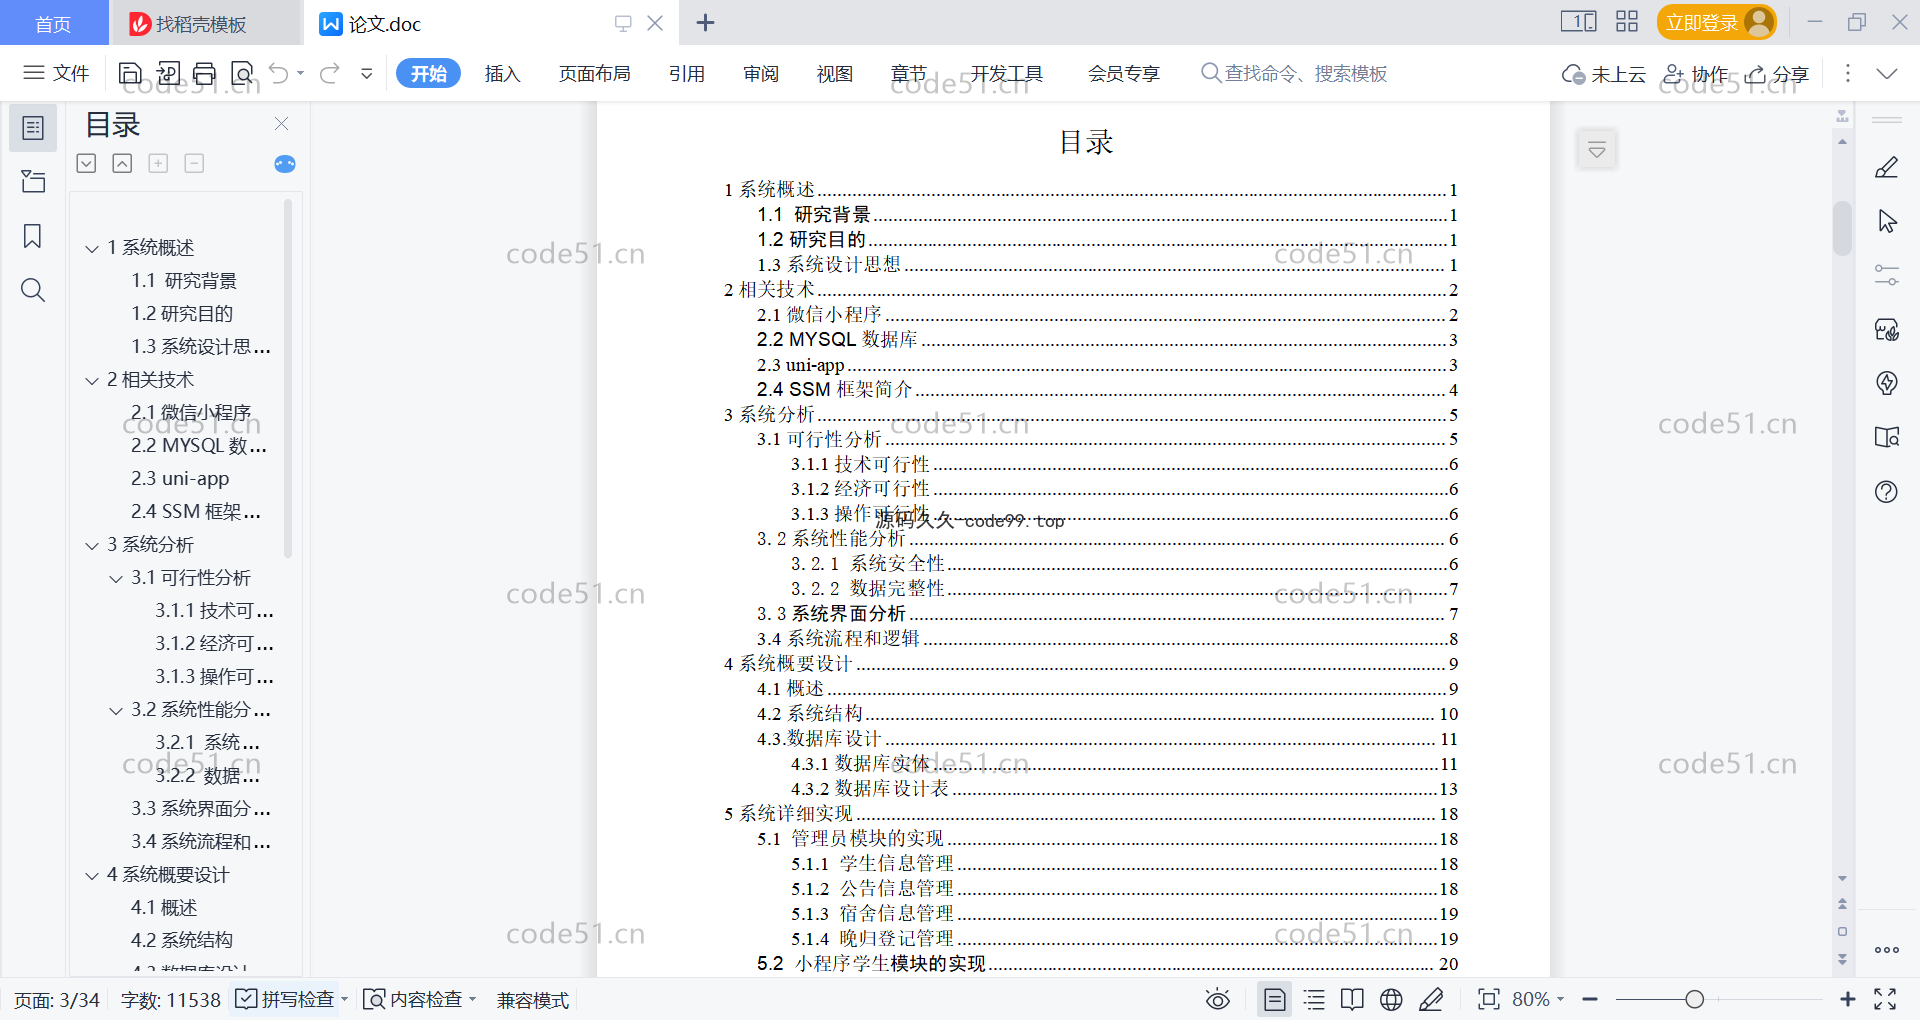Open Print Preview icon
This screenshot has height=1020, width=1920.
point(242,73)
